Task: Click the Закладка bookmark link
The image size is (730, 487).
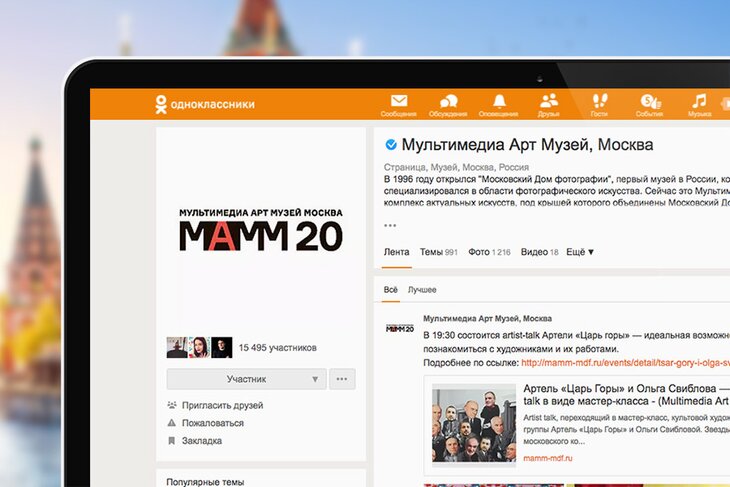Action: click(201, 440)
